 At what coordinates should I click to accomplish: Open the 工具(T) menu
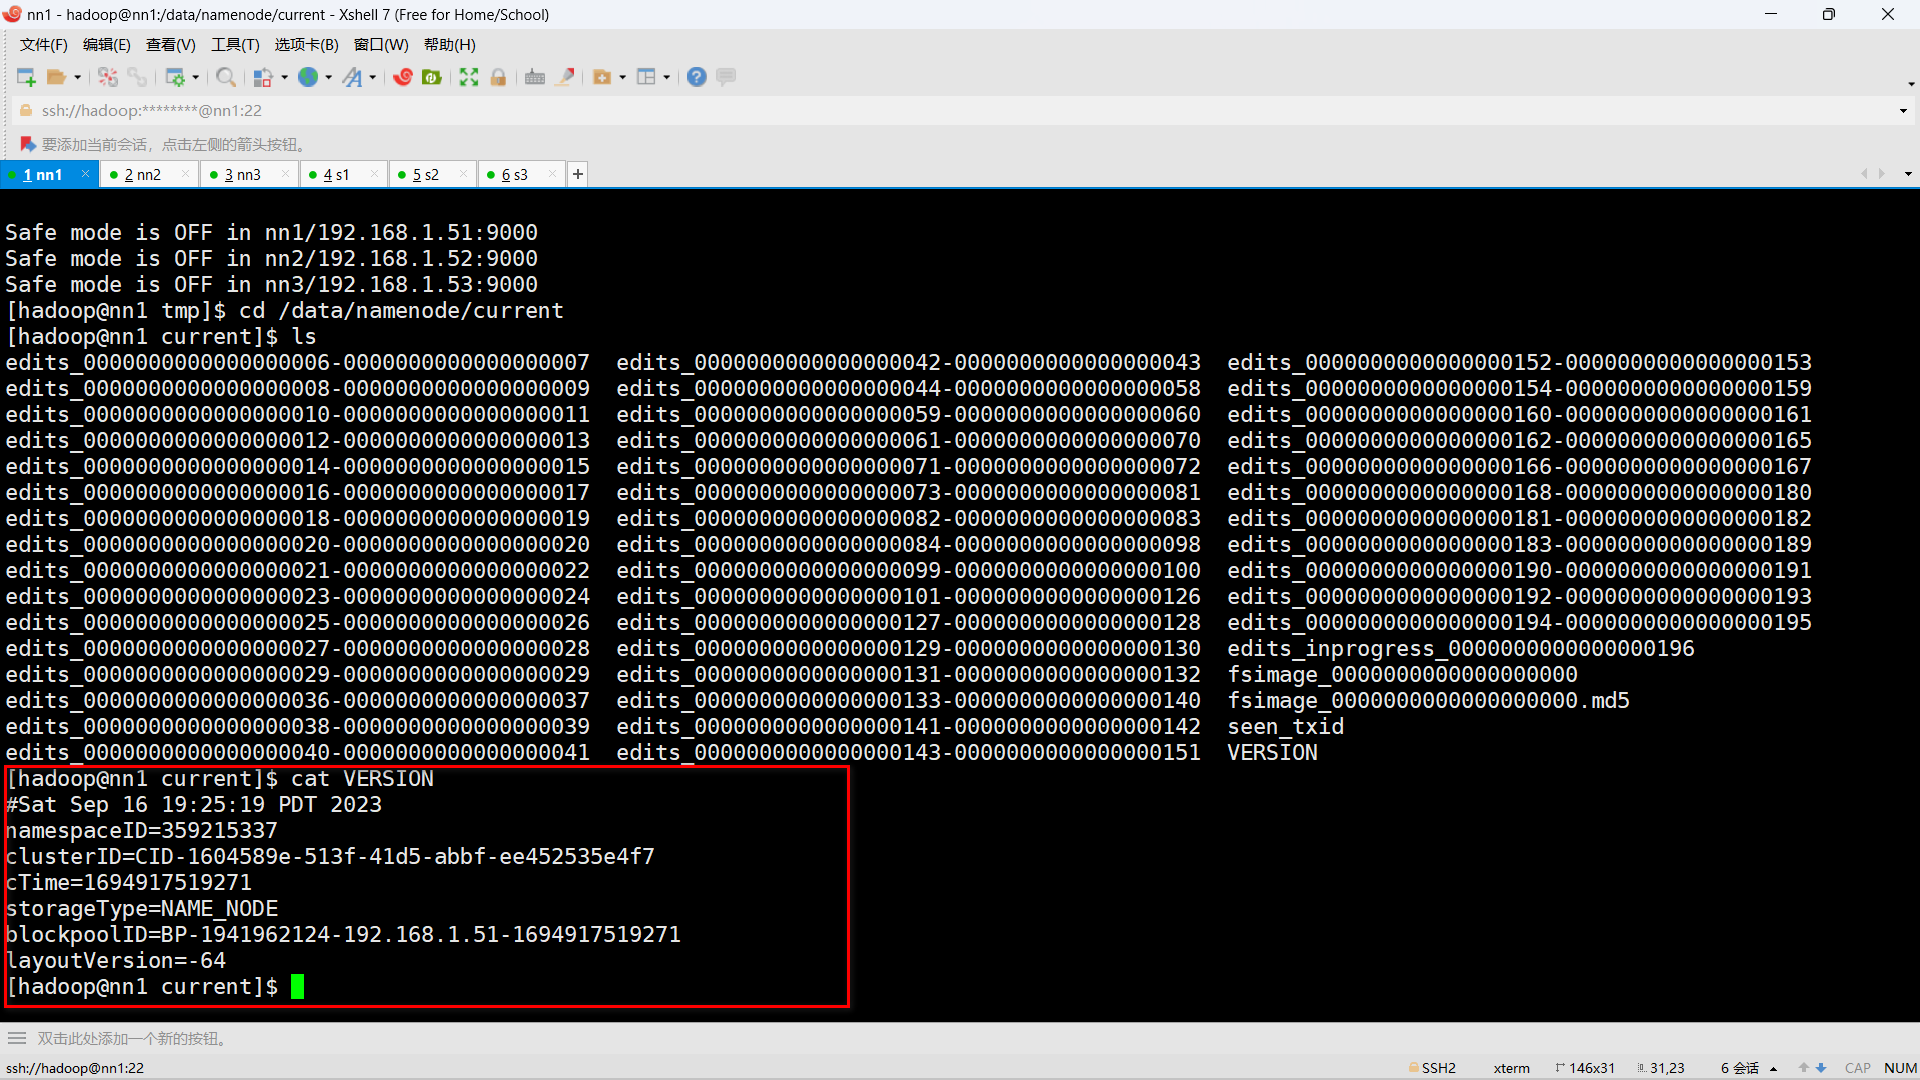pos(235,44)
